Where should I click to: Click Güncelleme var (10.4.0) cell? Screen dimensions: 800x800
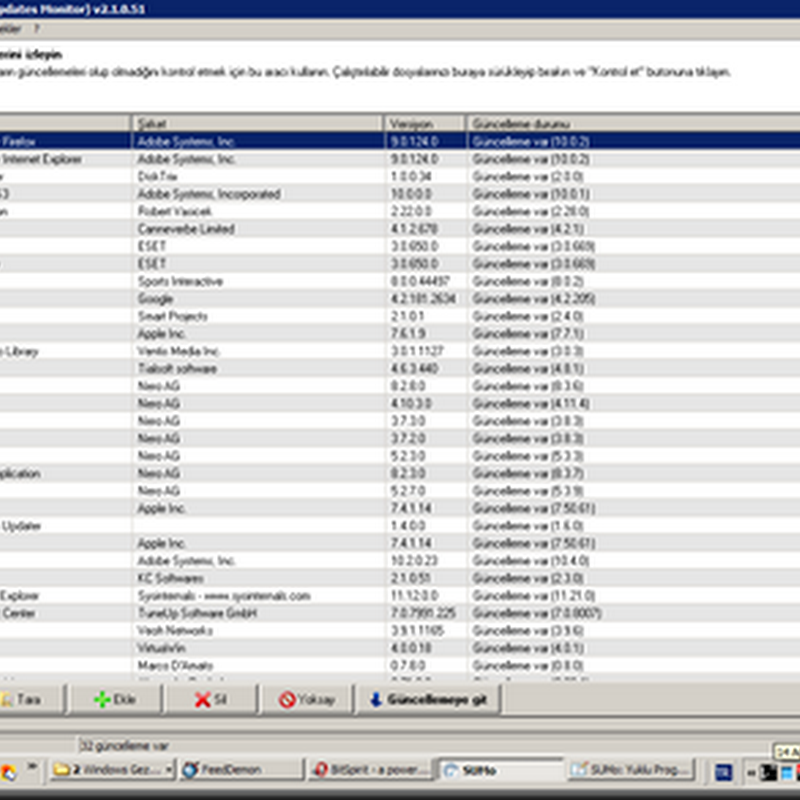633,561
